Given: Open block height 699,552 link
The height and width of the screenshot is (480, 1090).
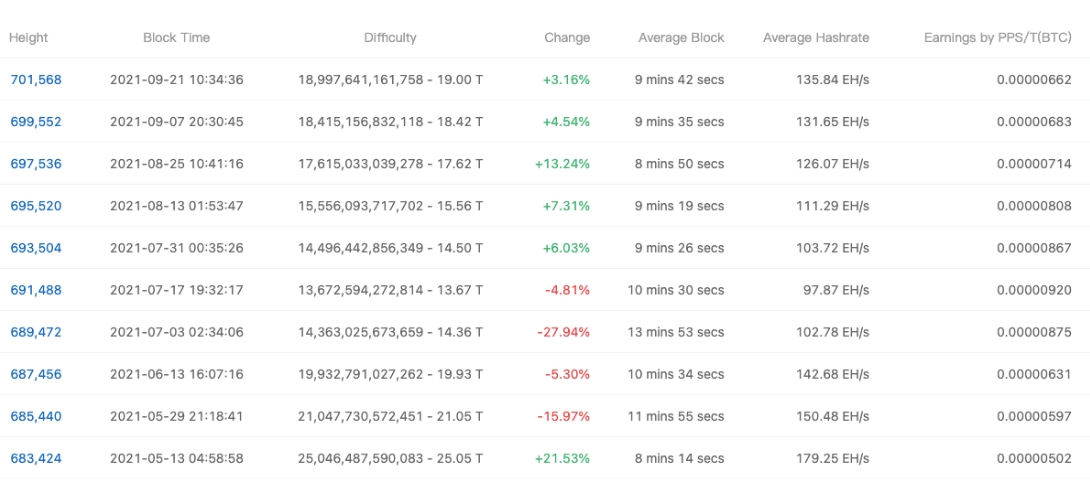Looking at the screenshot, I should click(x=36, y=122).
